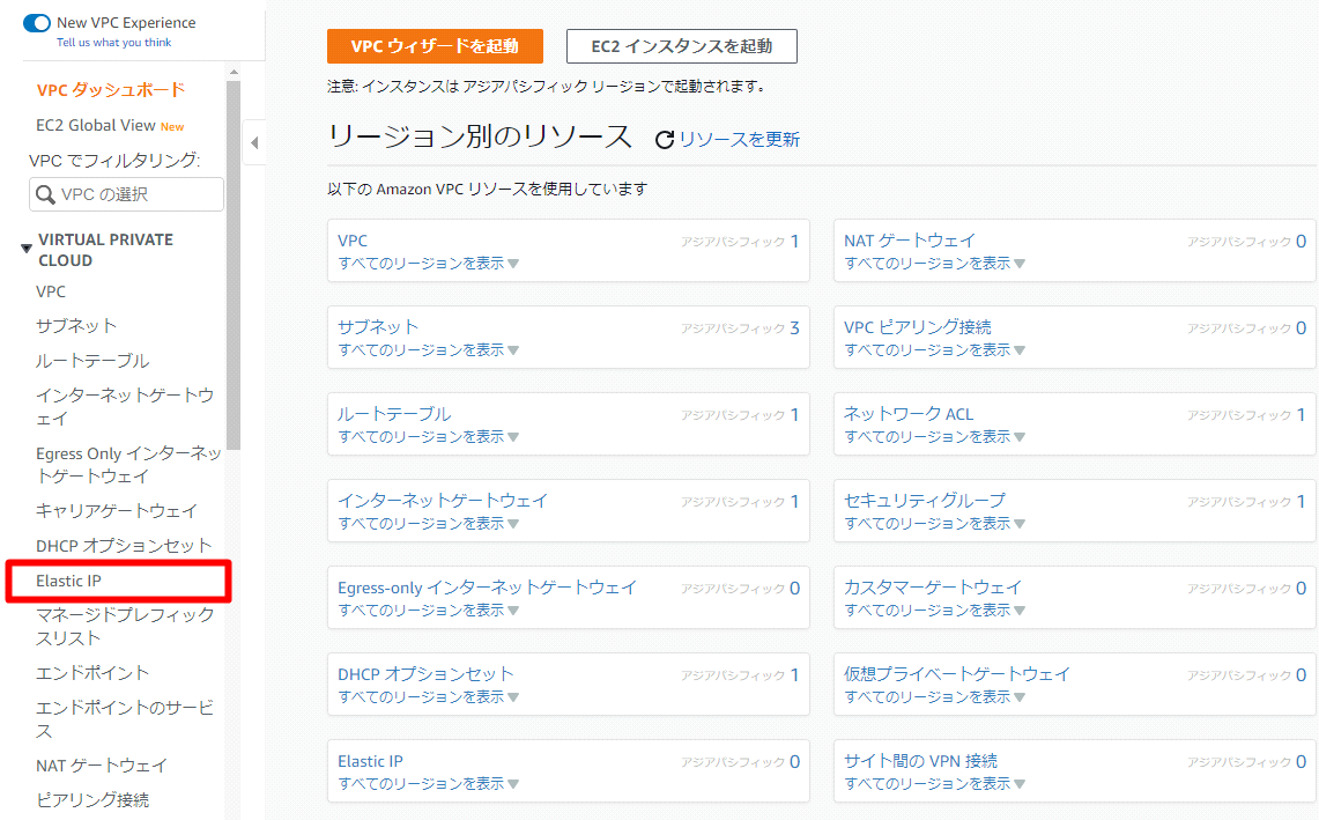
Task: Expand すべてのリージョンを表示 under サイト間の VPN 接続 card
Action: (x=935, y=784)
